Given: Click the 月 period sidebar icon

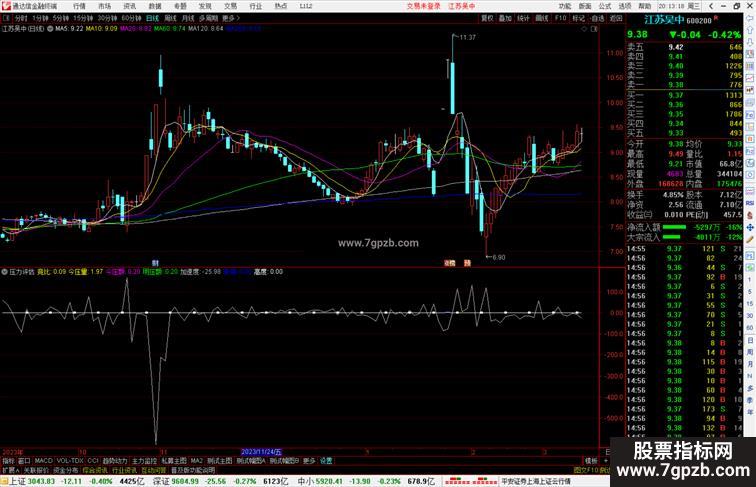Looking at the screenshot, I should click(x=750, y=365).
